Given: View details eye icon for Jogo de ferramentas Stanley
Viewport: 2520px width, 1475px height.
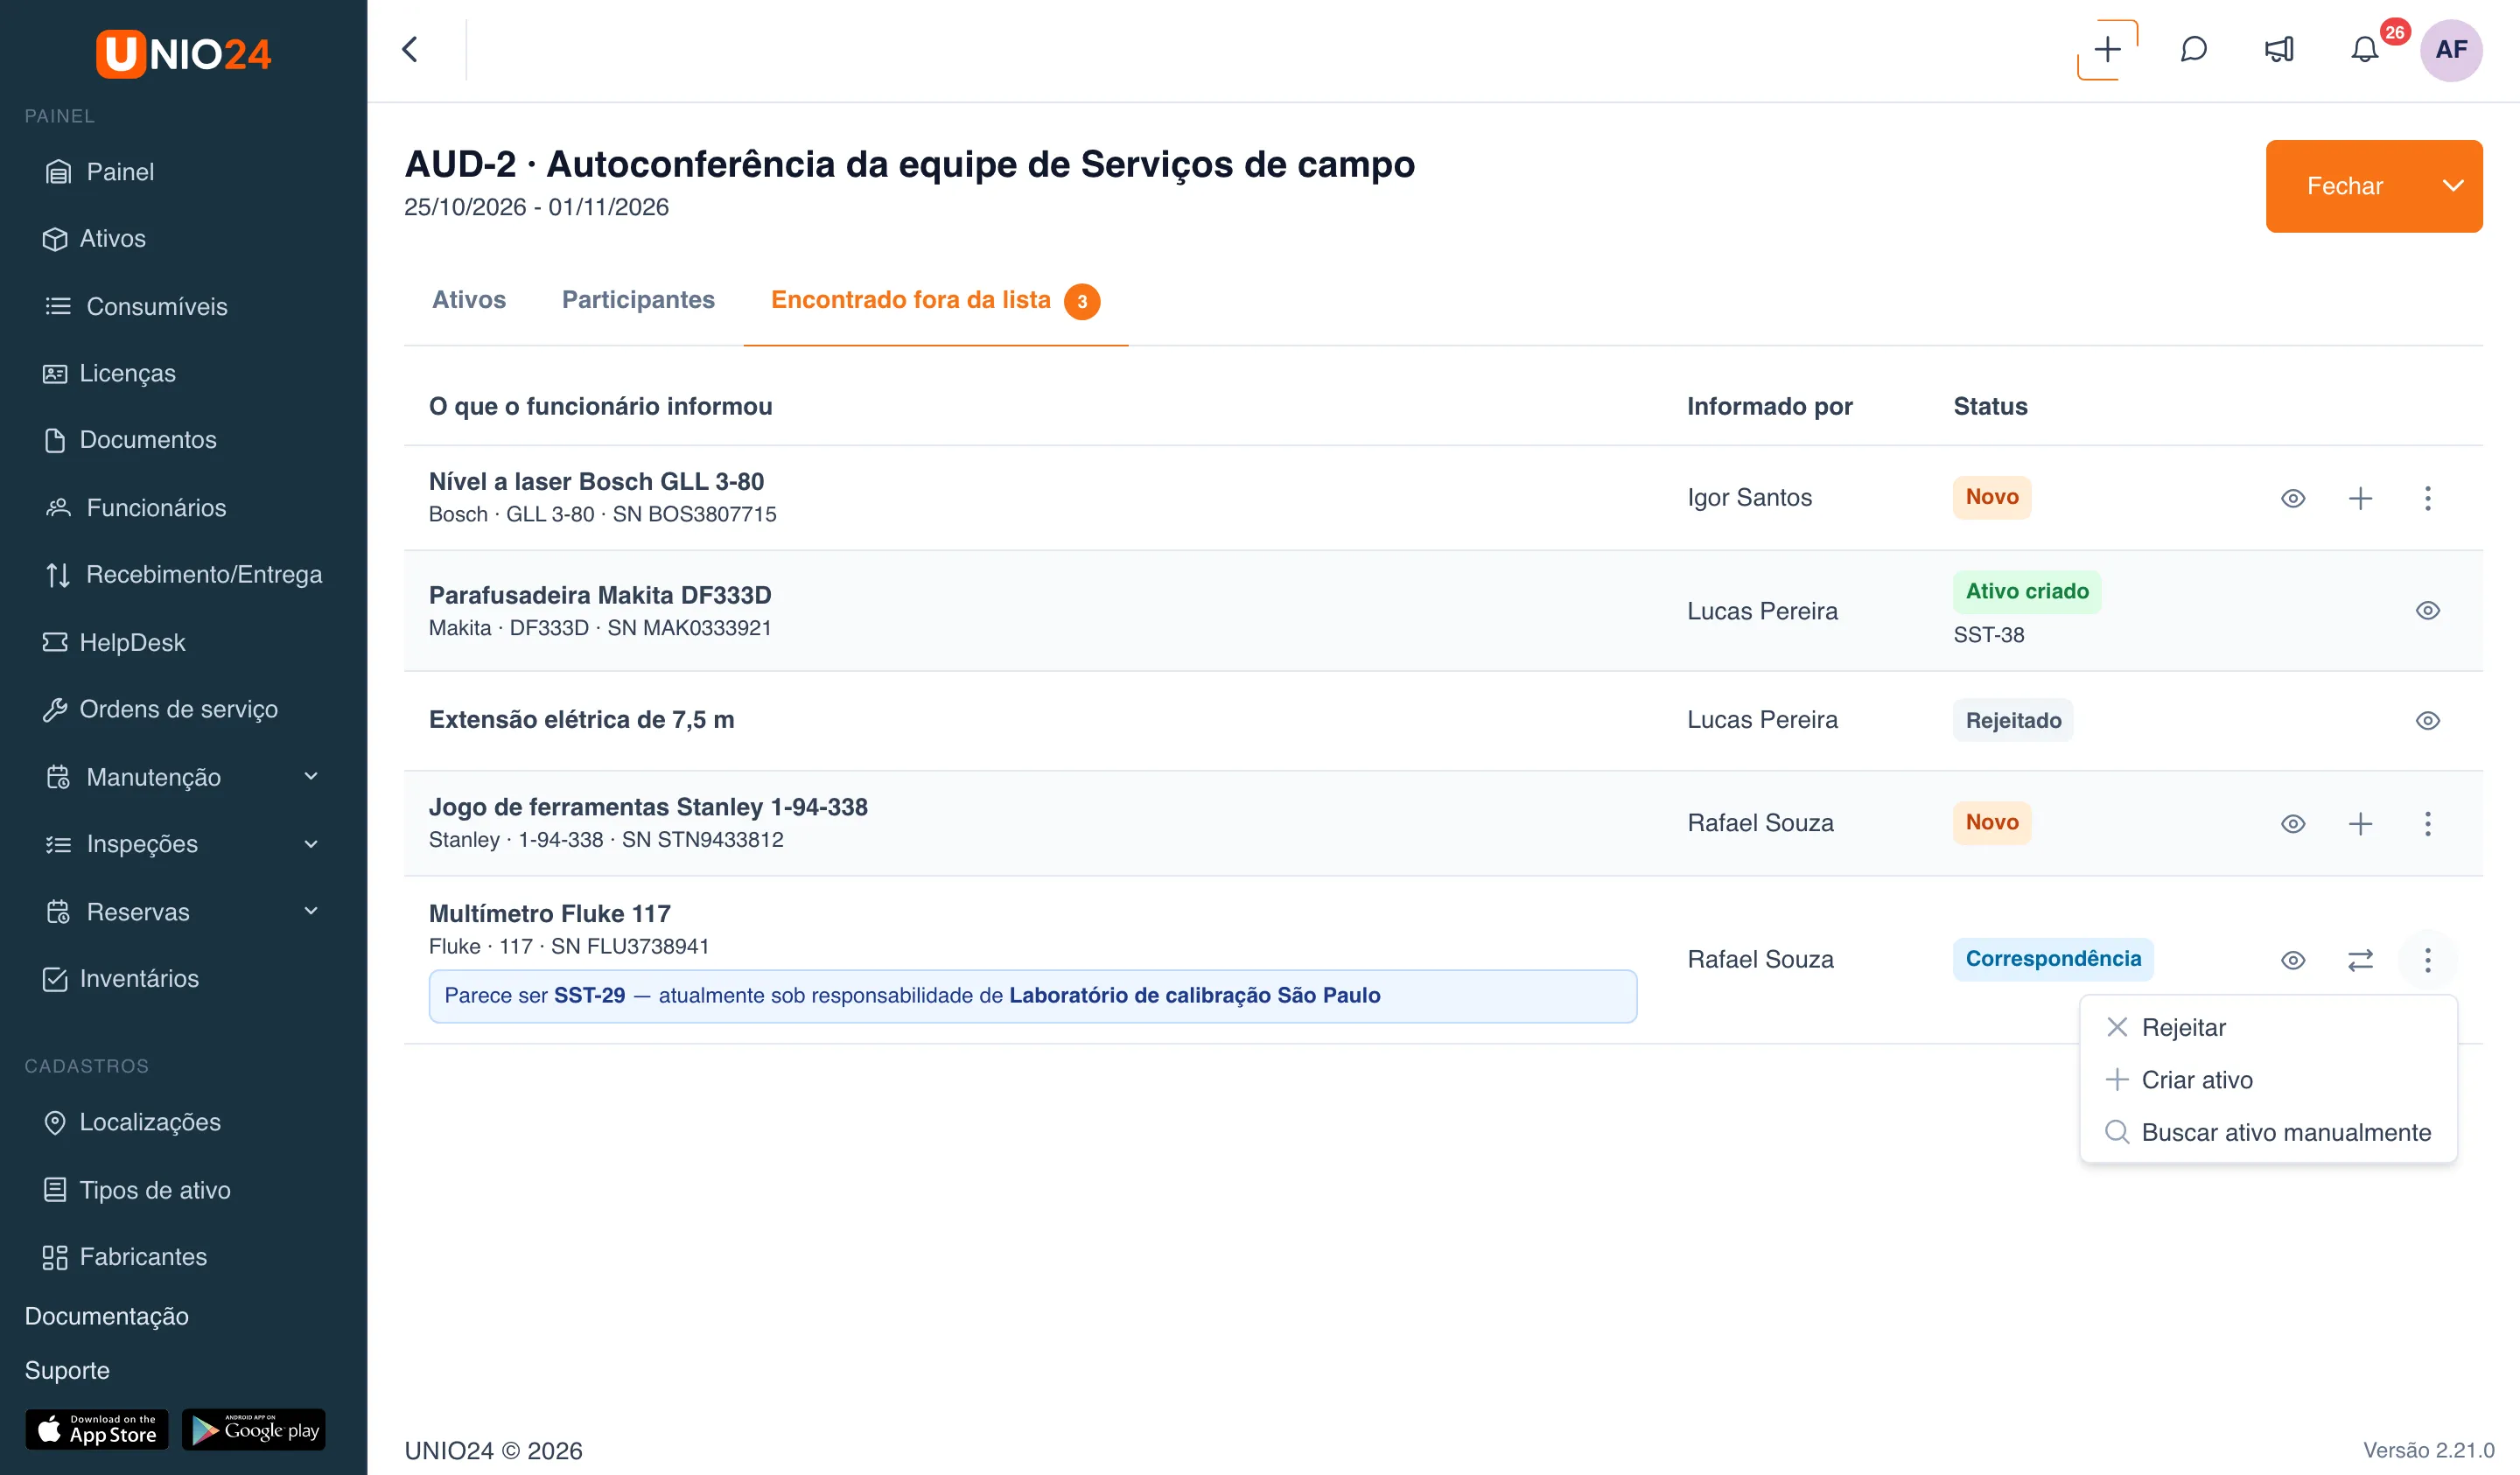Looking at the screenshot, I should tap(2293, 823).
